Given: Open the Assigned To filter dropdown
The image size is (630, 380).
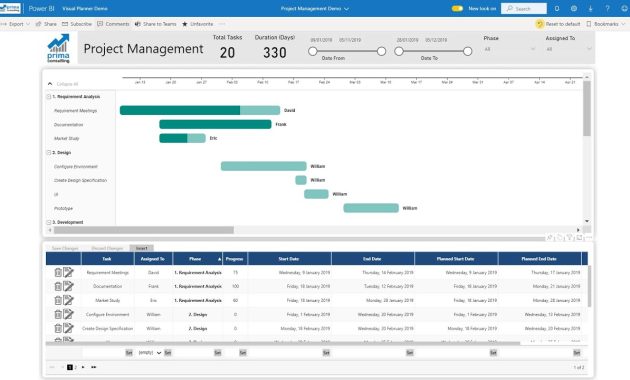Looking at the screenshot, I should click(569, 49).
